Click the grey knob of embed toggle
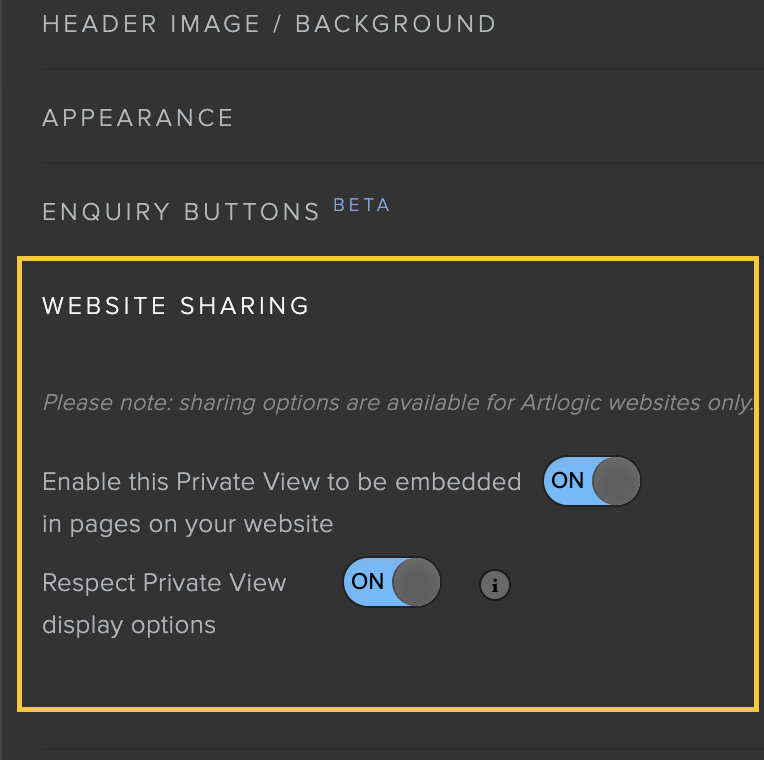 [616, 481]
